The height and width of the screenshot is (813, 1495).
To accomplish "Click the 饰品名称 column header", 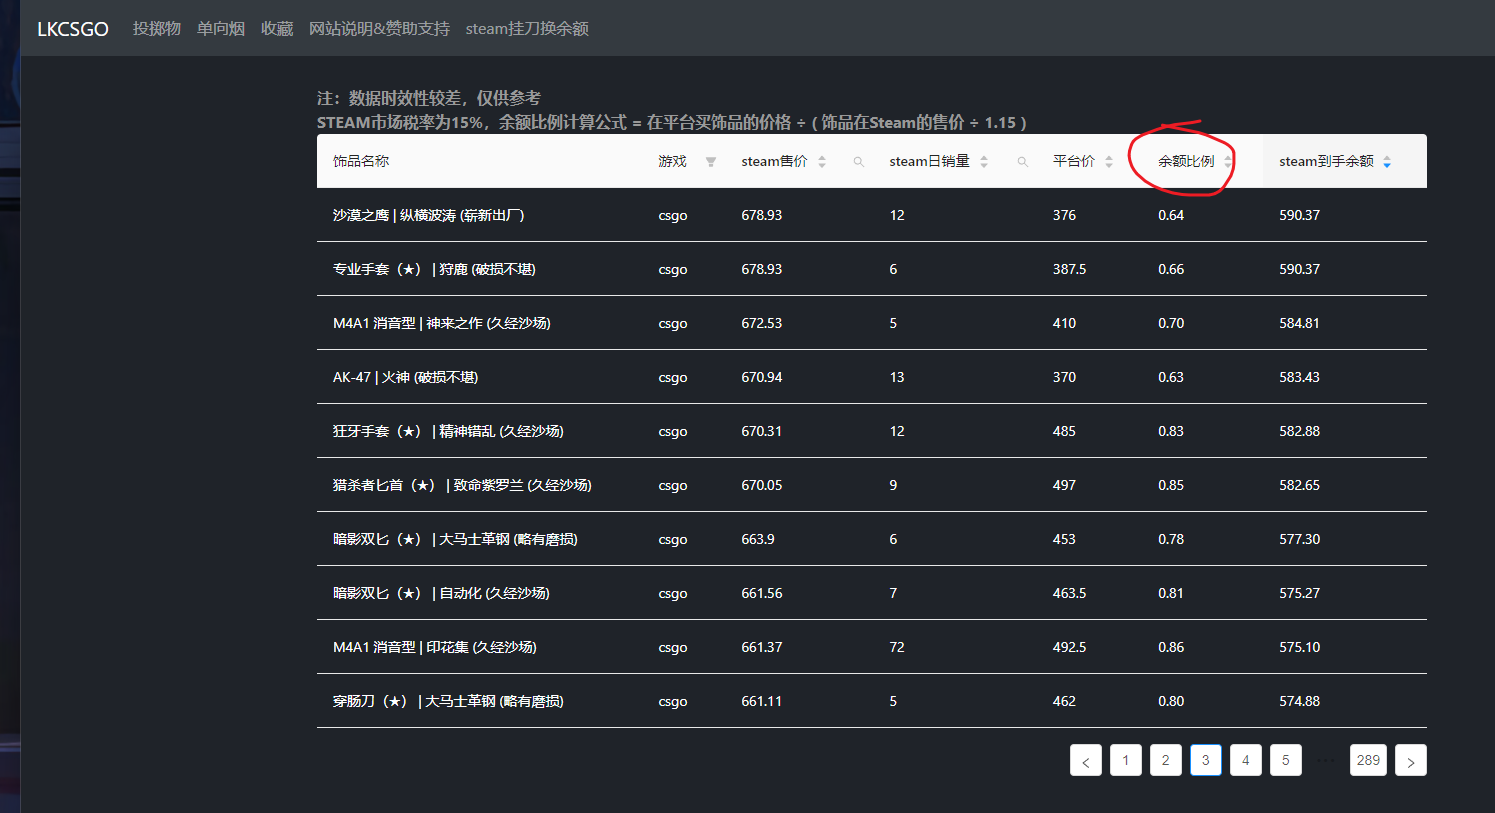I will [361, 161].
